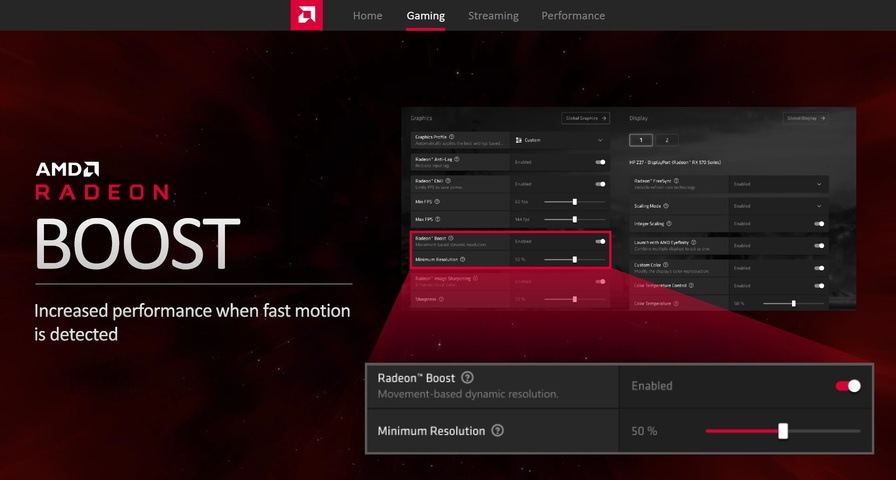Open Radeon Boost help icon in enlarged callout
The image size is (896, 480).
[467, 378]
